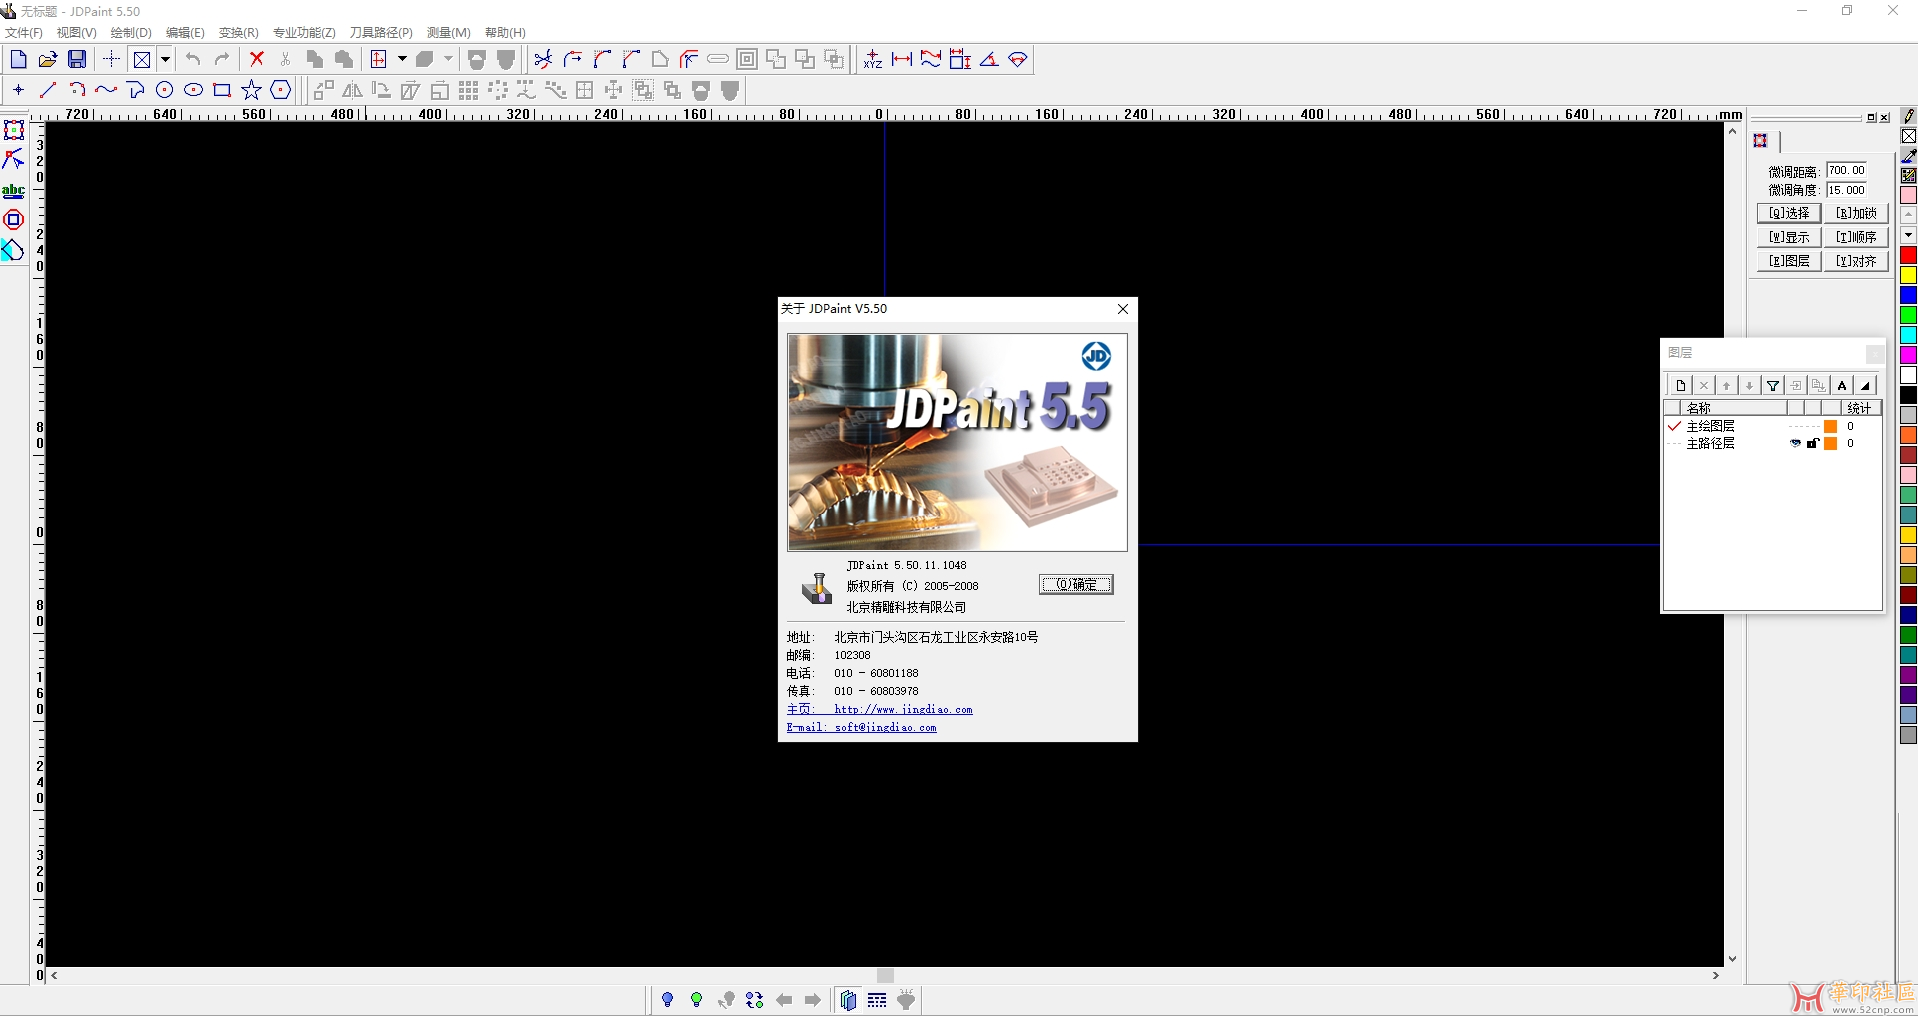Select the polygon drawing tool

coord(281,90)
